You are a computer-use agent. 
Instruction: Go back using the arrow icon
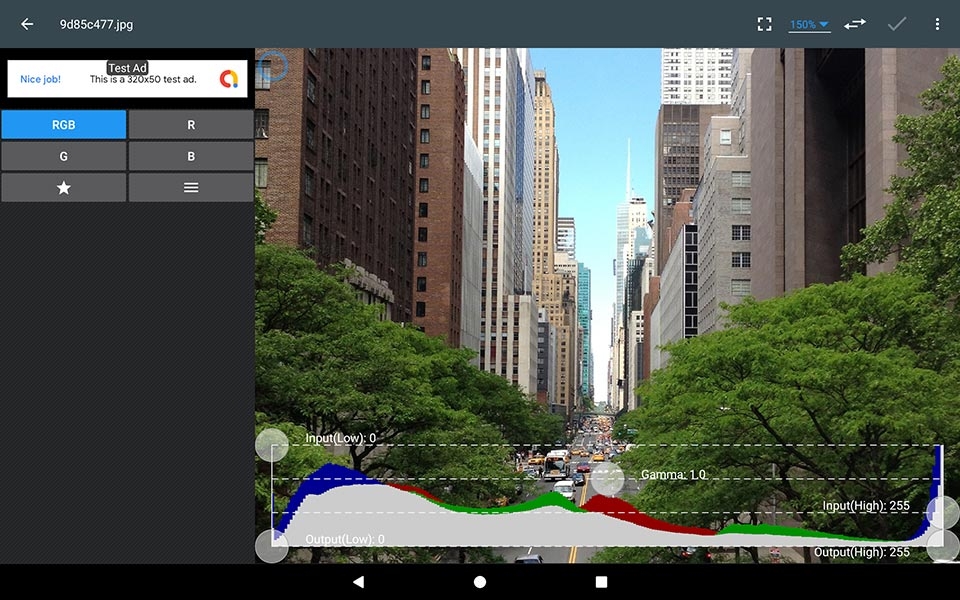coord(25,23)
